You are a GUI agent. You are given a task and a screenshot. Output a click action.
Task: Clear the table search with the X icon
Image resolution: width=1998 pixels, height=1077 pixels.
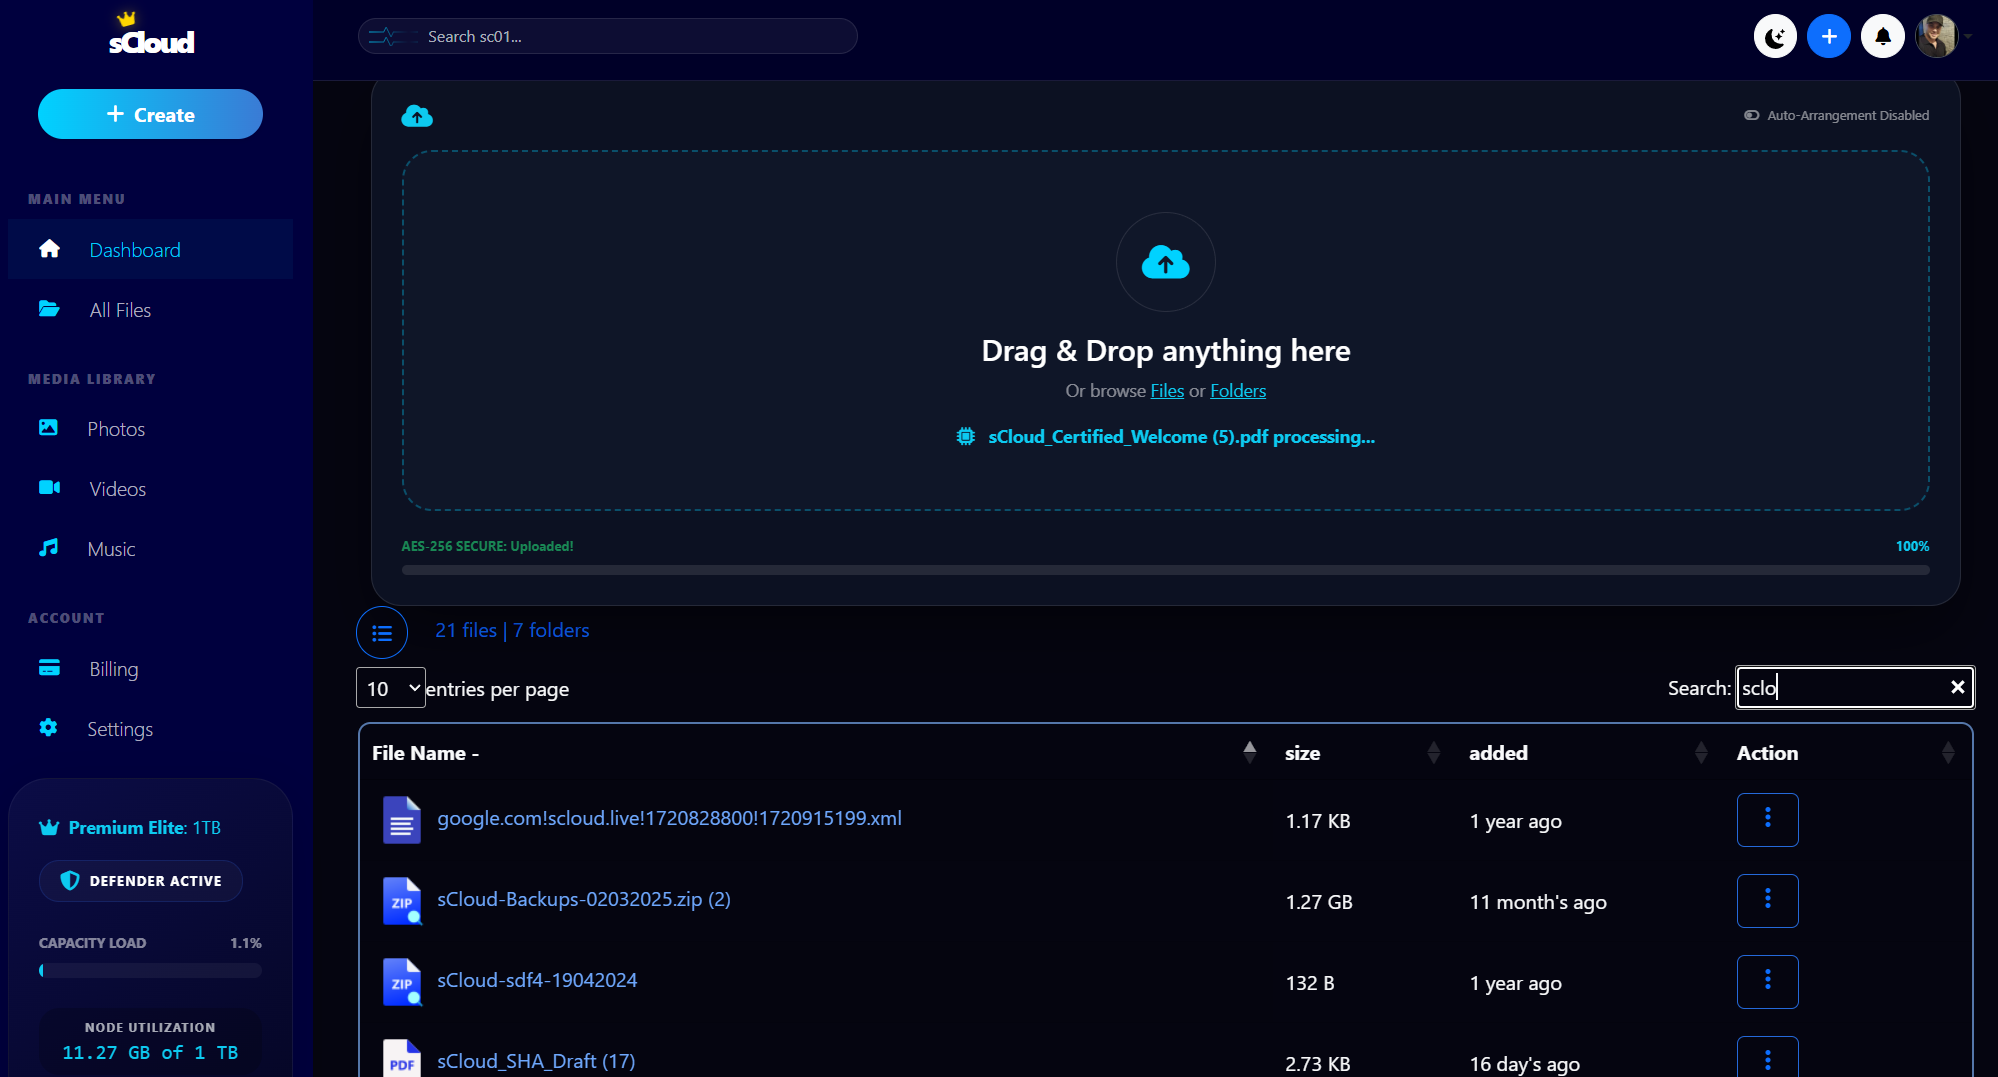tap(1957, 687)
